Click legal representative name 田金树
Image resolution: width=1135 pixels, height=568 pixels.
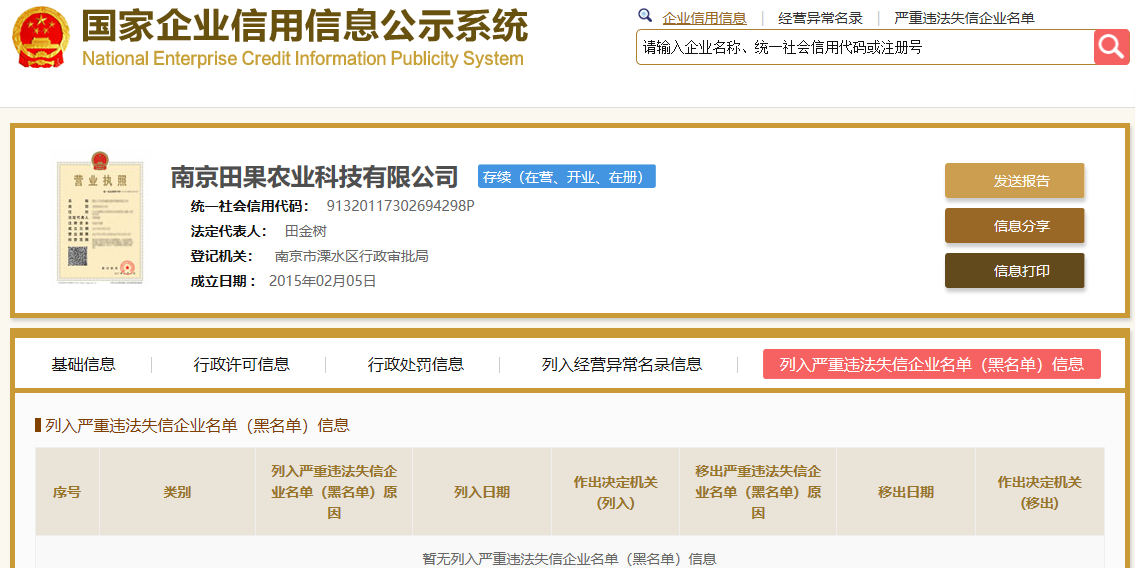tap(305, 232)
